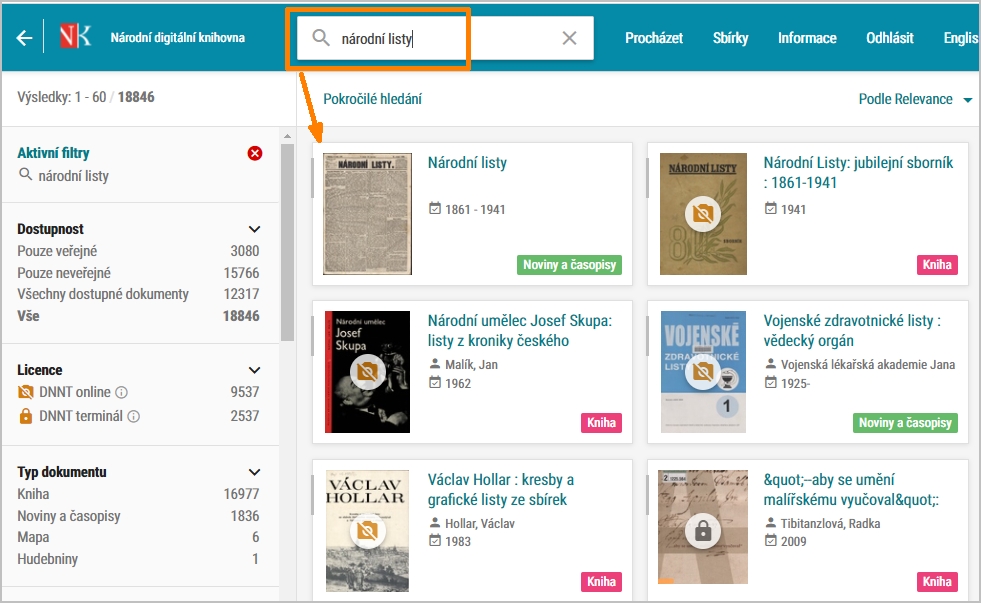
Task: Open the "aby se umění malířskému" title
Action: (851, 490)
